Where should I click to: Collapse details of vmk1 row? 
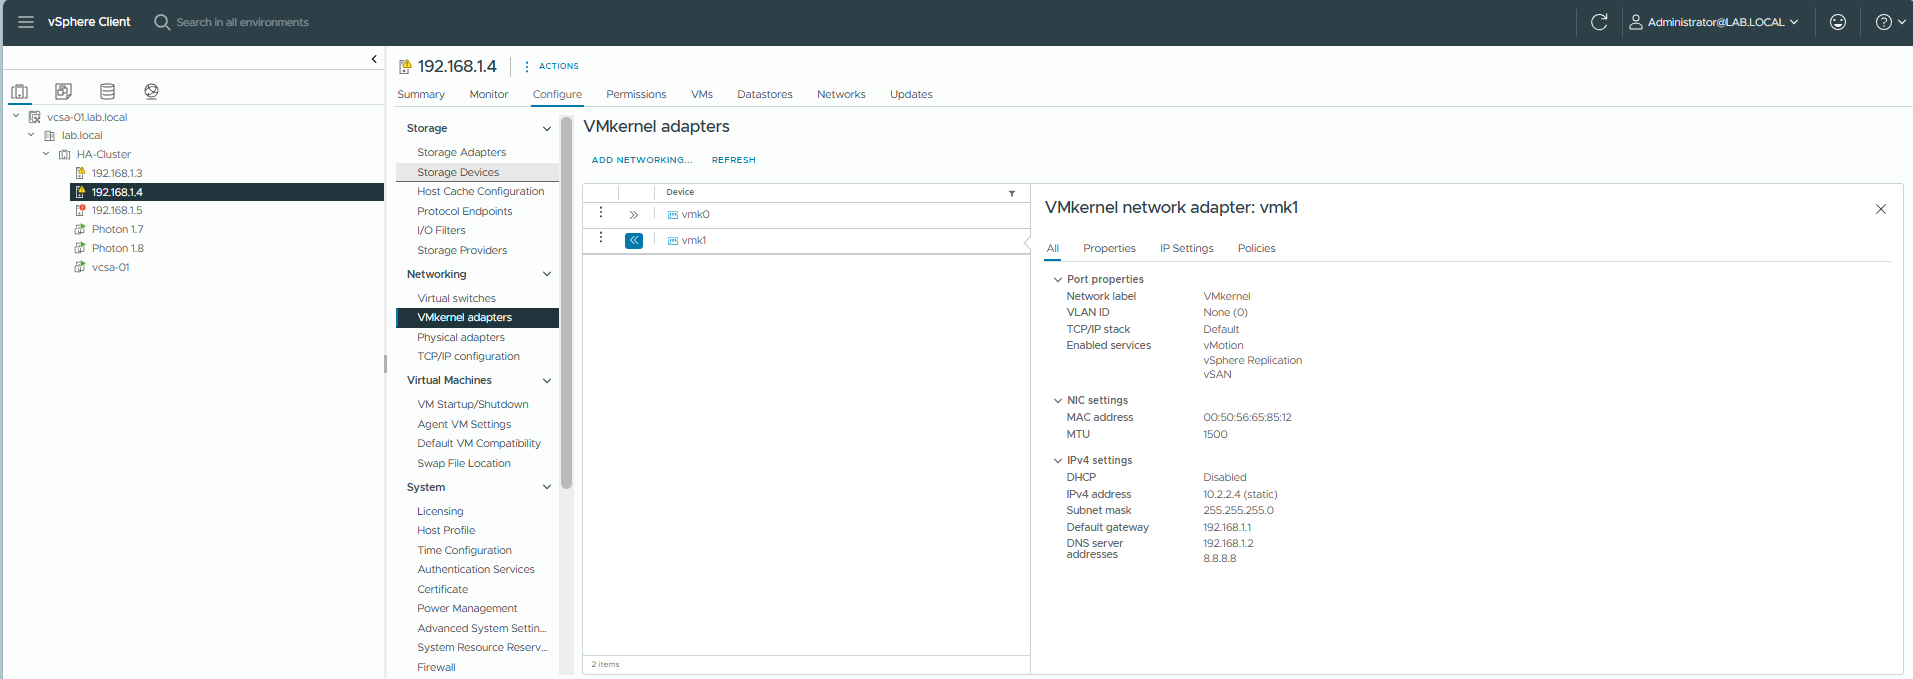pos(634,241)
